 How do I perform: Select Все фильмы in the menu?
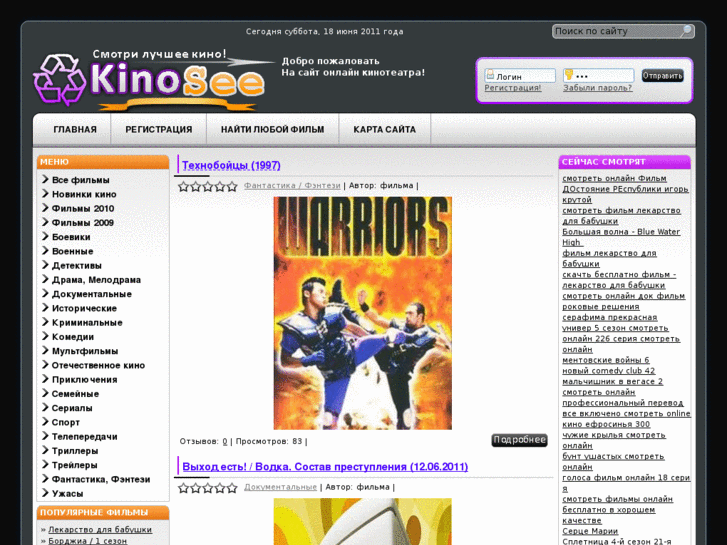click(x=81, y=180)
